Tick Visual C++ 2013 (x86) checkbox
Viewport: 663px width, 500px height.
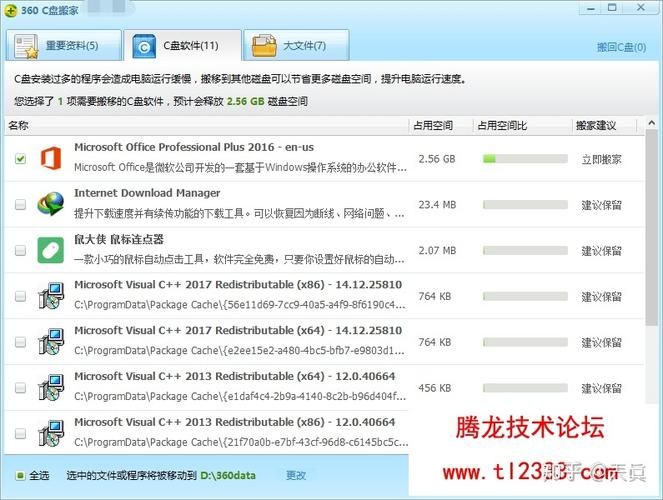click(x=20, y=433)
